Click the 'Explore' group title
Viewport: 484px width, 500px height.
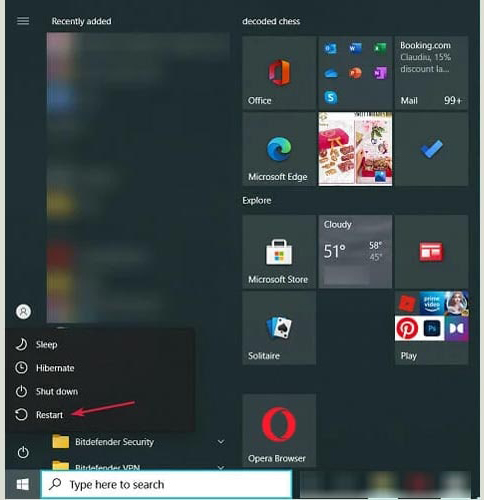257,200
